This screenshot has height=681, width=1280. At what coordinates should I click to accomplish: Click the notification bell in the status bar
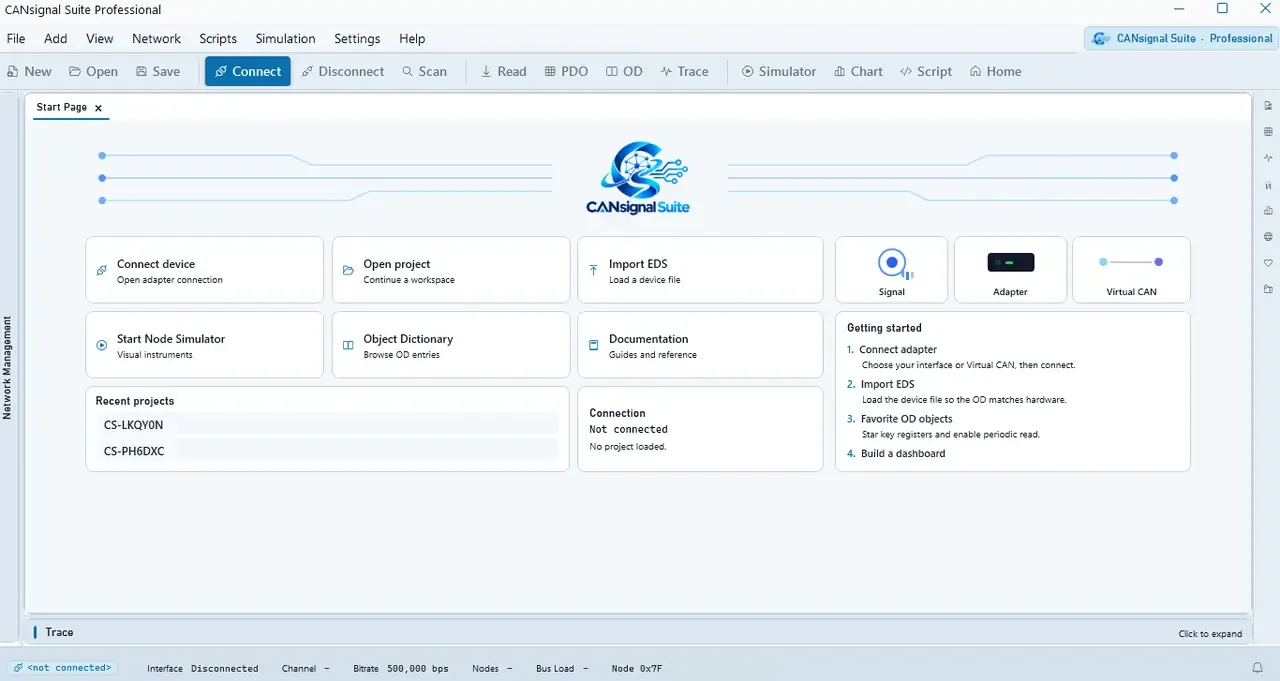click(x=1257, y=668)
